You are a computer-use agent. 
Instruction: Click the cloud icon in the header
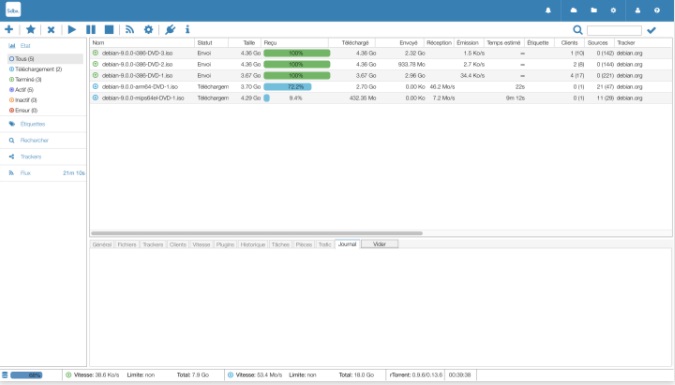click(x=573, y=10)
